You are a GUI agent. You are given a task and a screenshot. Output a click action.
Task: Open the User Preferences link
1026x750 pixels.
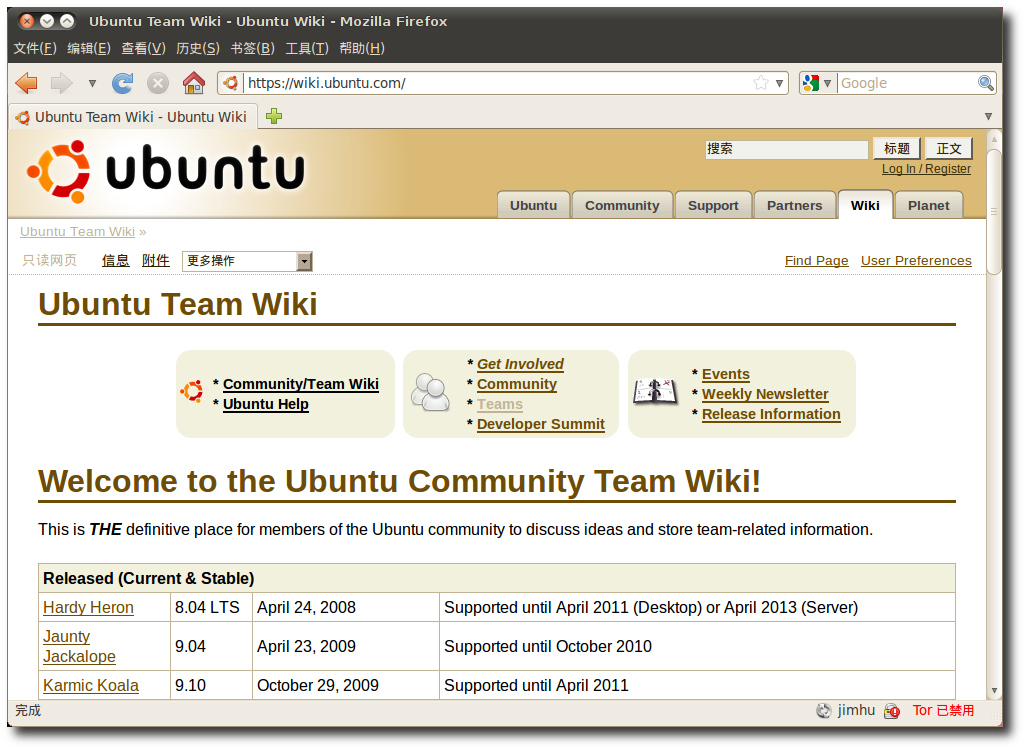click(916, 260)
